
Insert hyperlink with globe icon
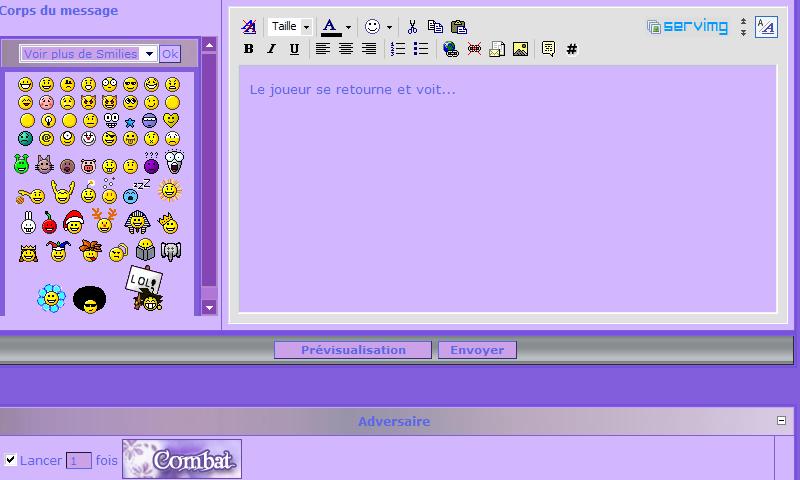coord(450,49)
